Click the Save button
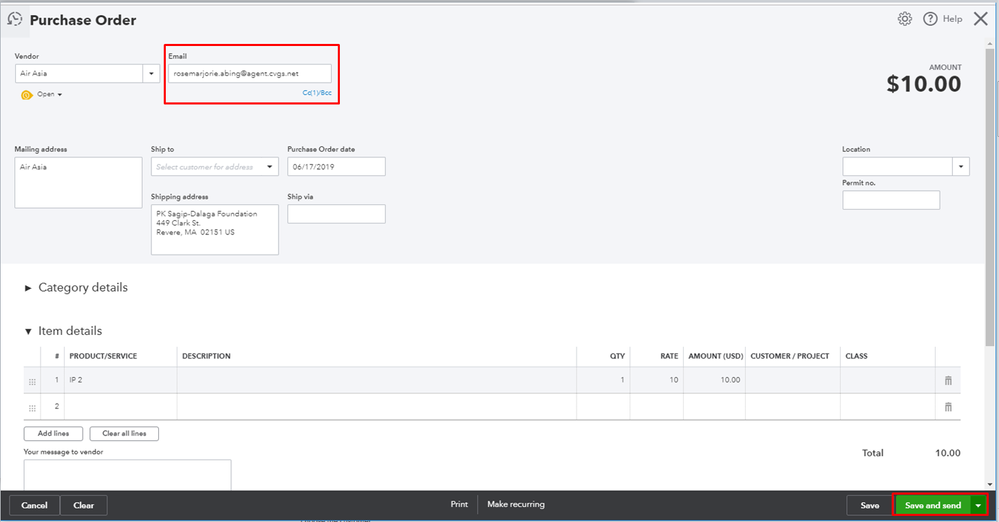The height and width of the screenshot is (522, 999). coord(870,505)
